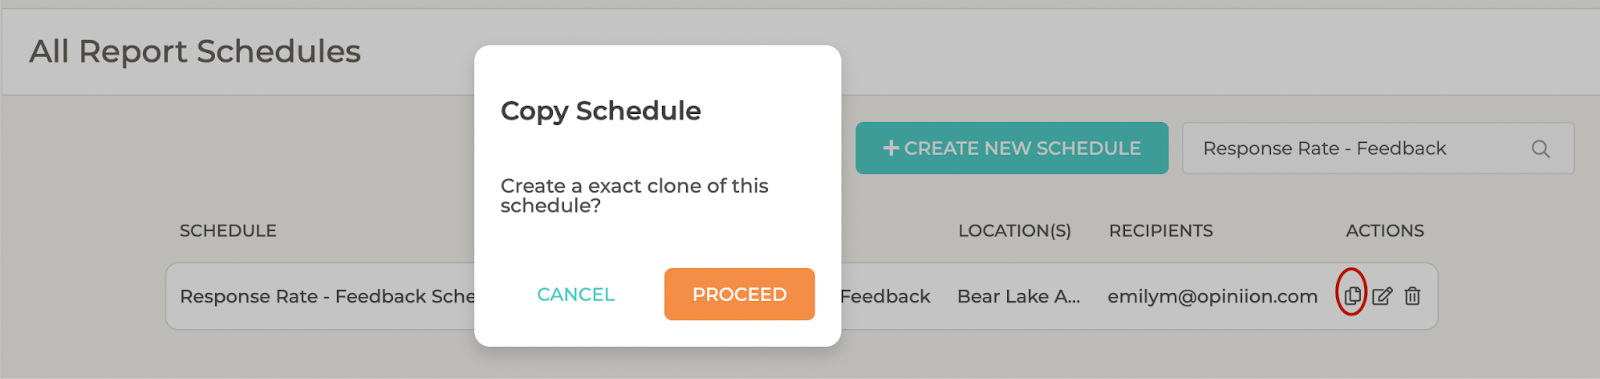
Task: Click the Bear Lake A... location cell
Action: point(1018,296)
